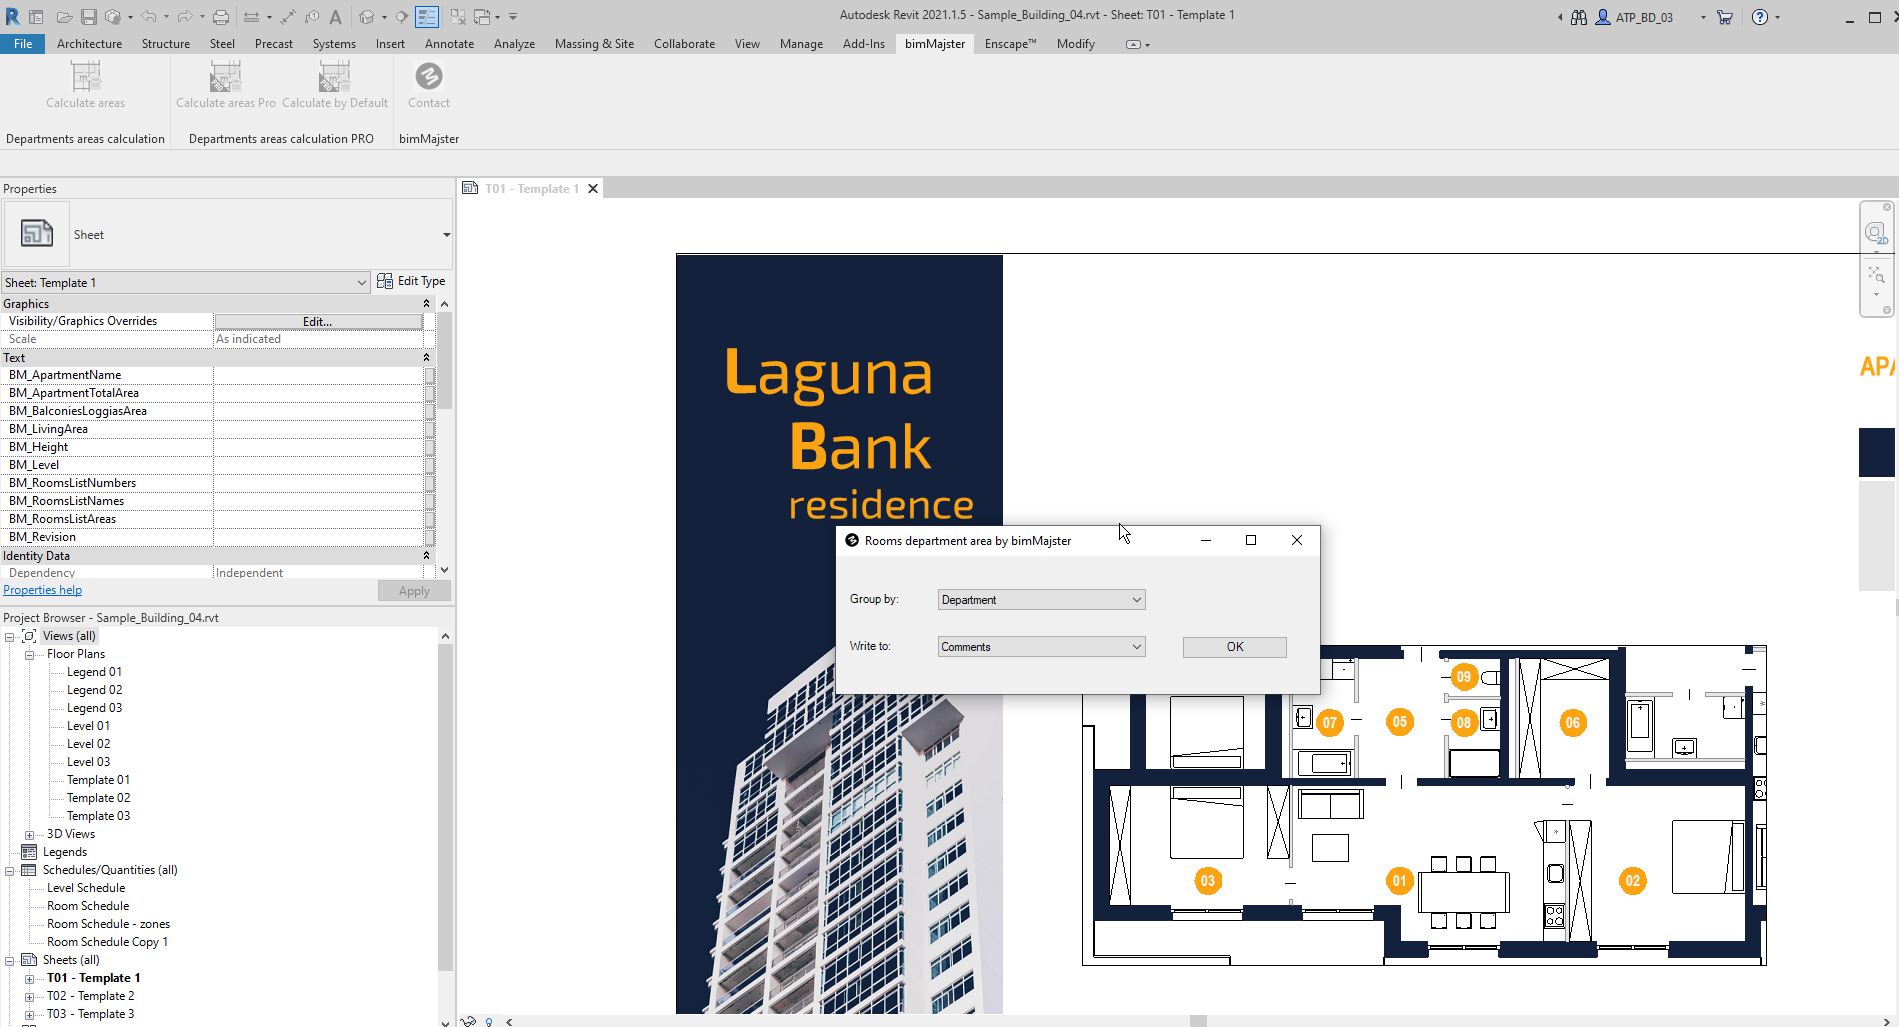This screenshot has width=1899, height=1027.
Task: Collapse the Identity Data section
Action: 426,556
